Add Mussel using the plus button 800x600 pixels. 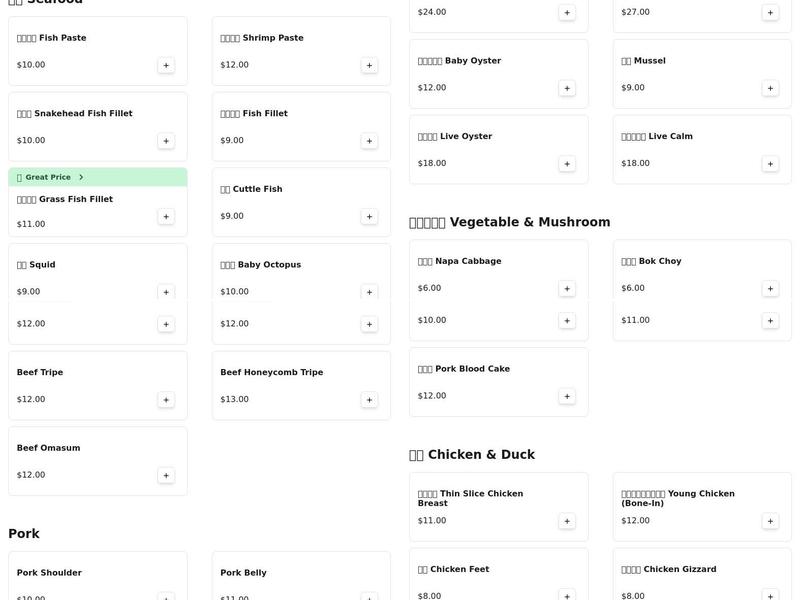tap(768, 86)
